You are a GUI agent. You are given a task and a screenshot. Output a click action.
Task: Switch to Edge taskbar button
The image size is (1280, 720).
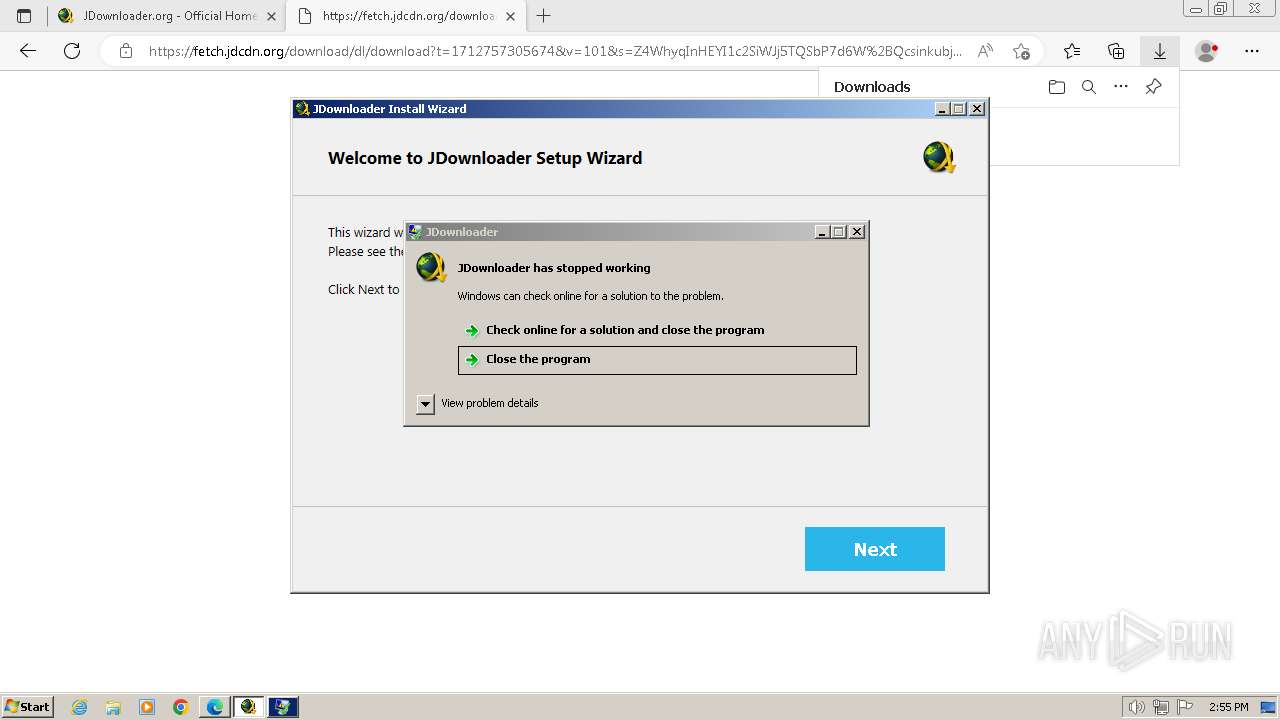click(215, 707)
